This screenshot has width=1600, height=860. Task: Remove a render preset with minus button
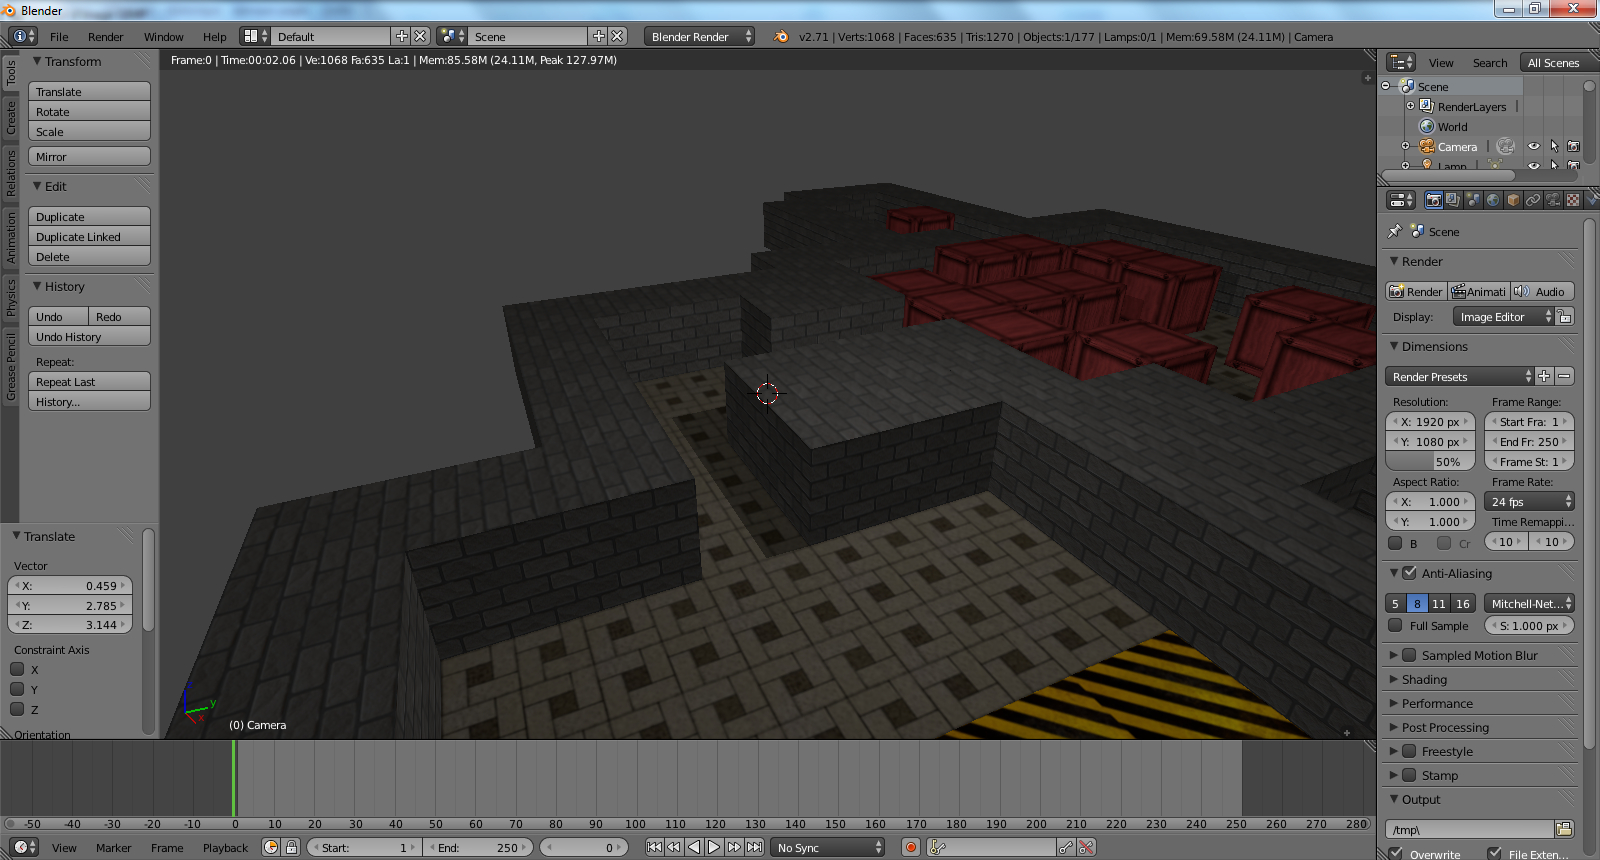[1564, 376]
